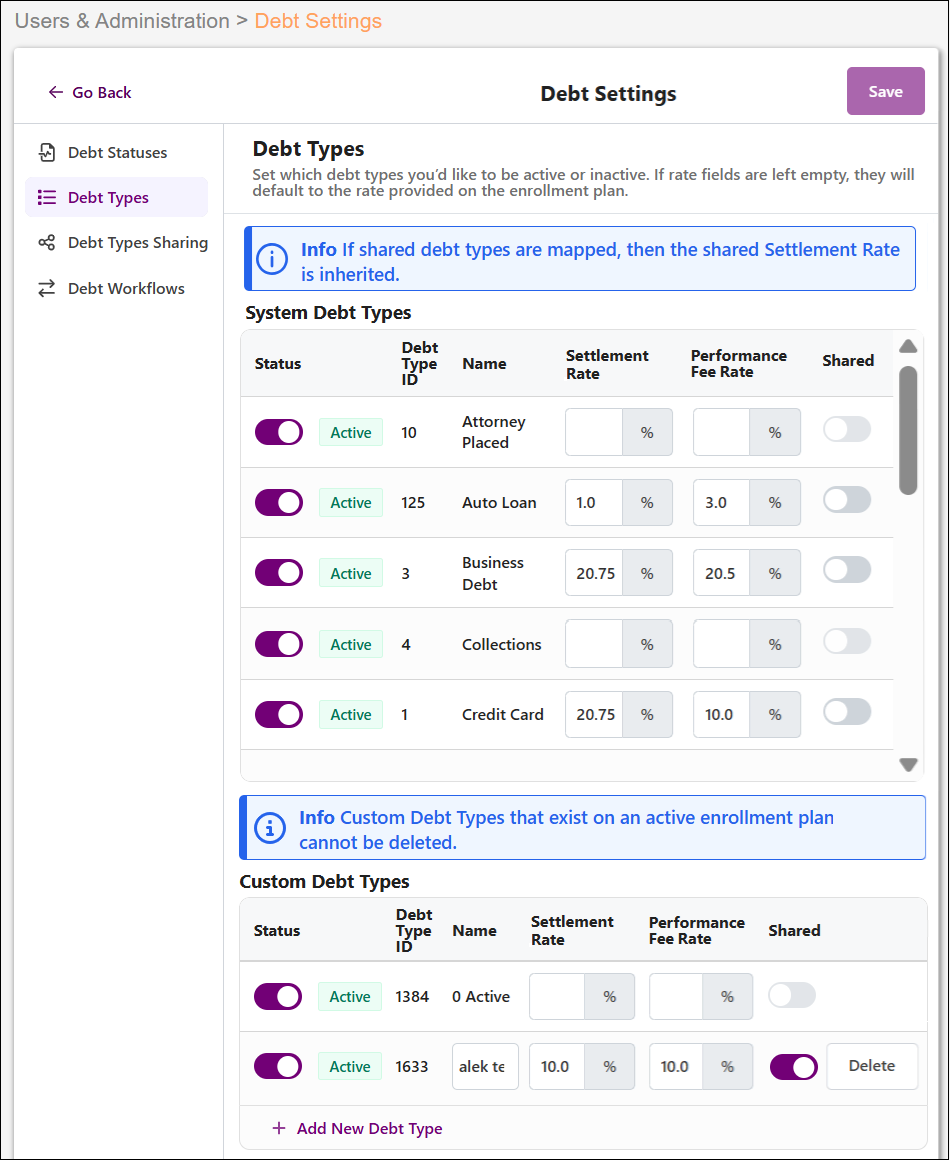Click Collections Performance Fee Rate field
Viewport: 950px width, 1160px height.
point(721,644)
